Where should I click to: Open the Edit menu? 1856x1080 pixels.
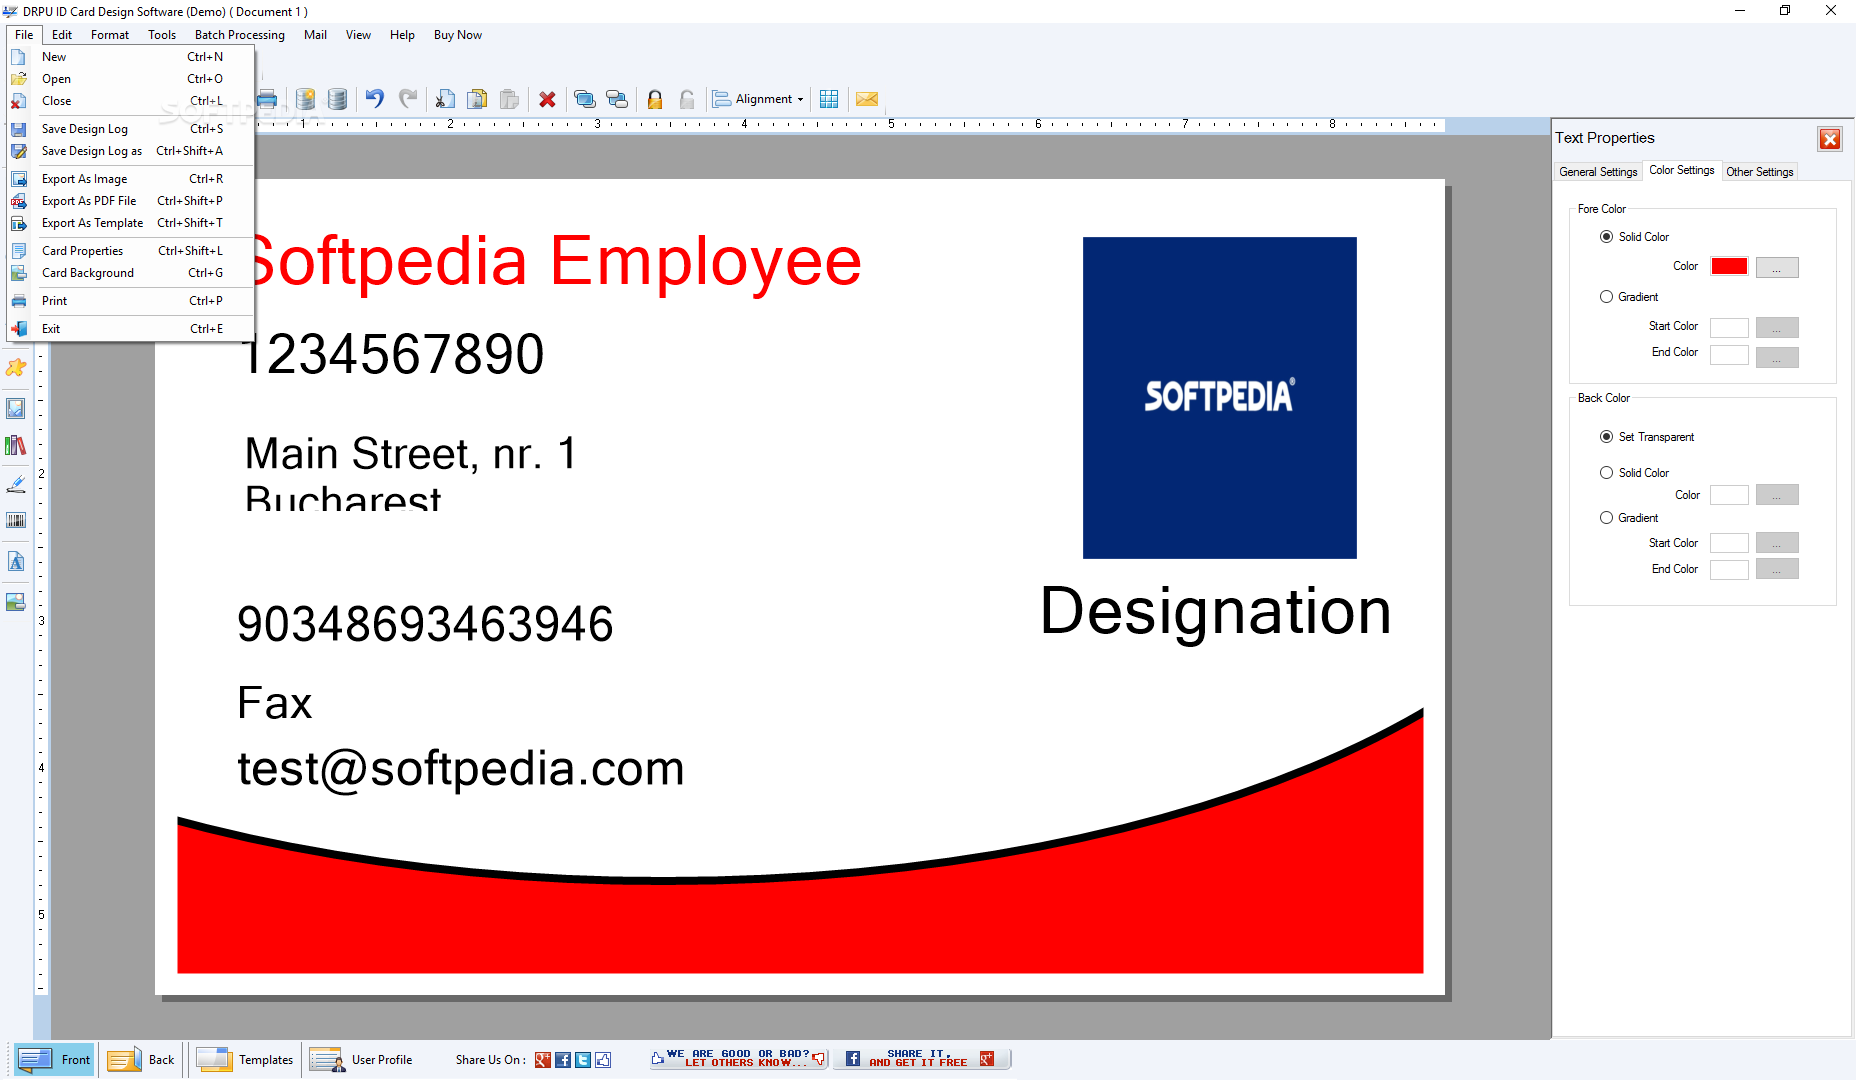[62, 35]
